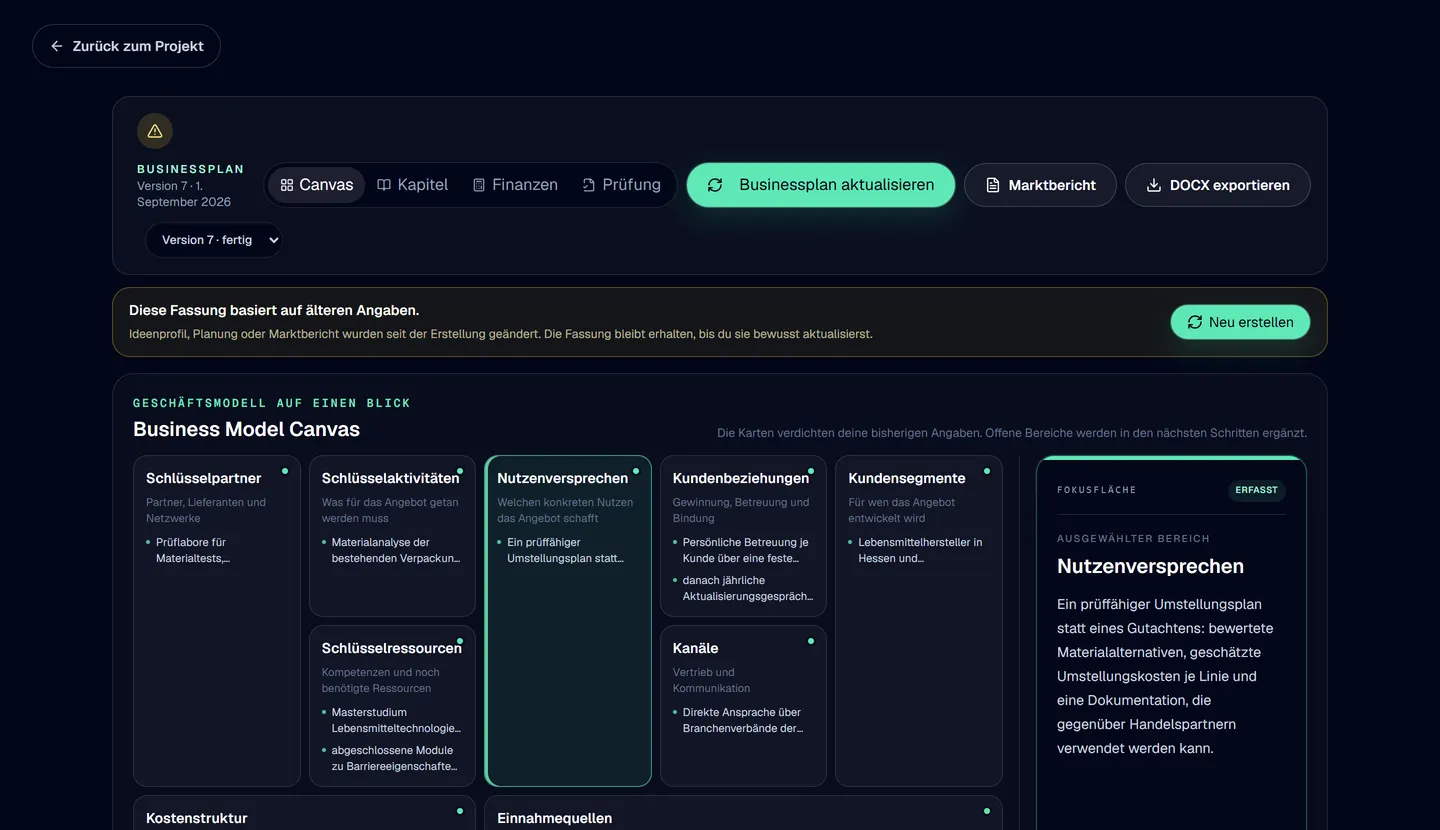Click the FOKUSFLÄCHE label in the side panel
The image size is (1440, 830).
click(x=1097, y=490)
